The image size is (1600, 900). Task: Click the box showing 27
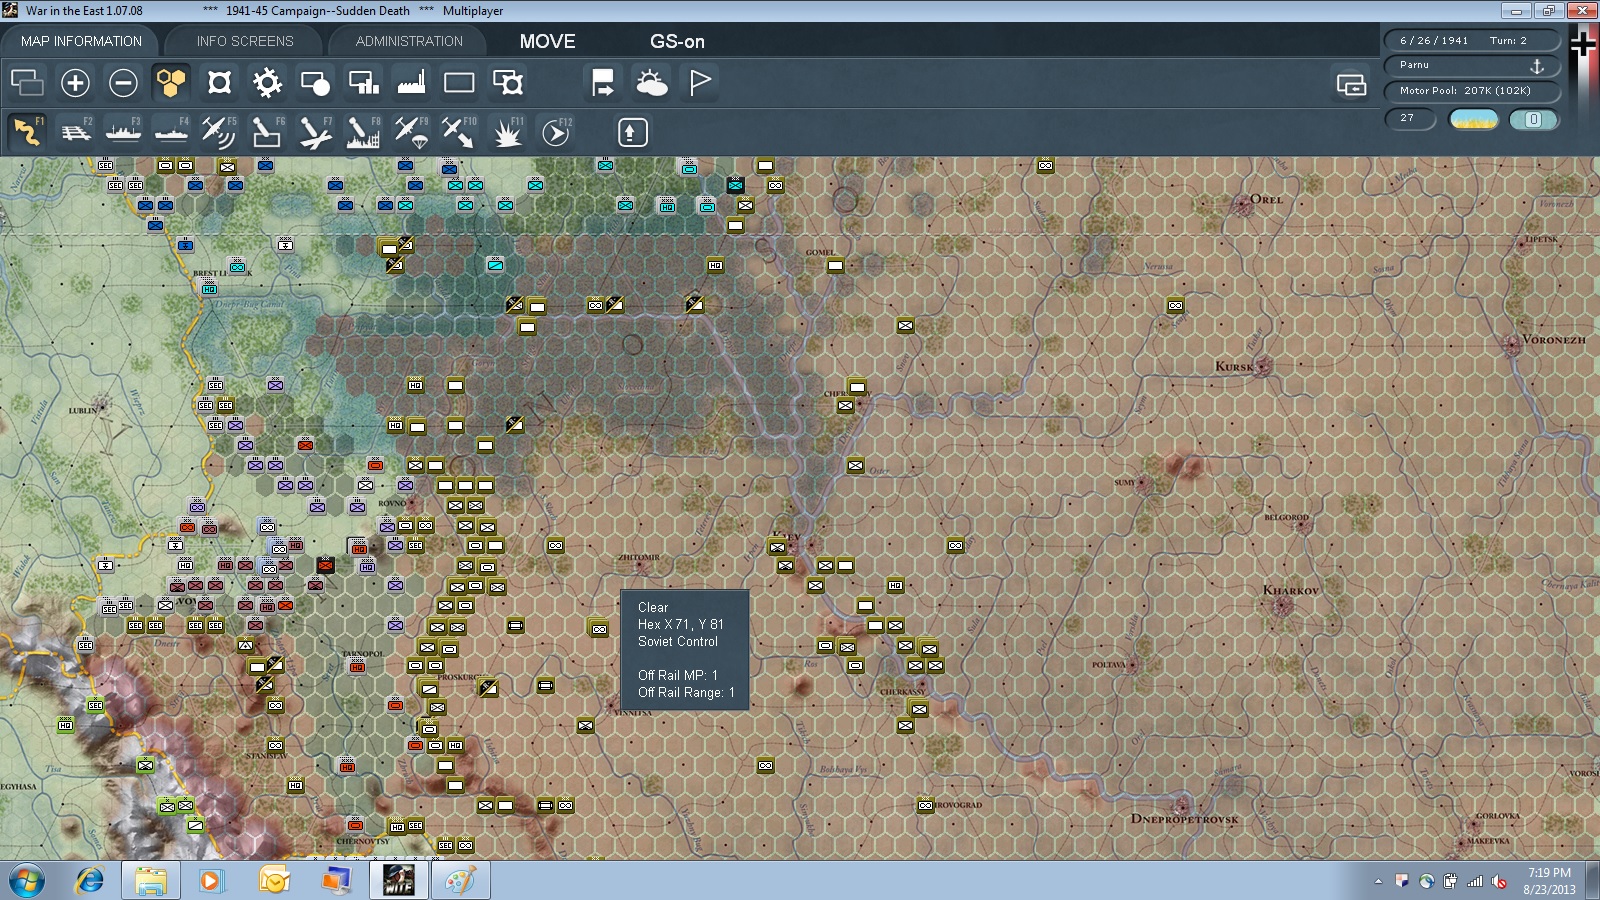point(1409,119)
